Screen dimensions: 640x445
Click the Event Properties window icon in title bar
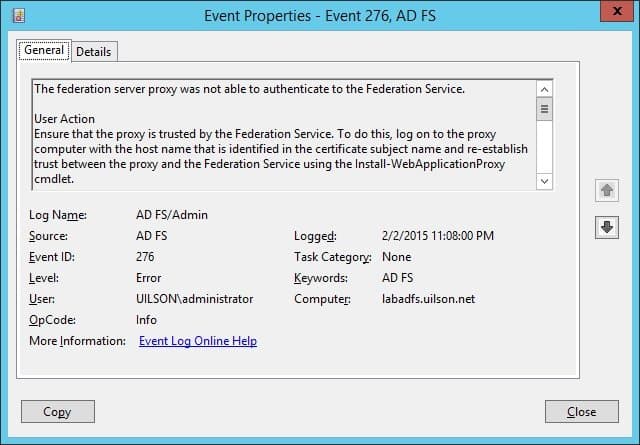pos(19,16)
